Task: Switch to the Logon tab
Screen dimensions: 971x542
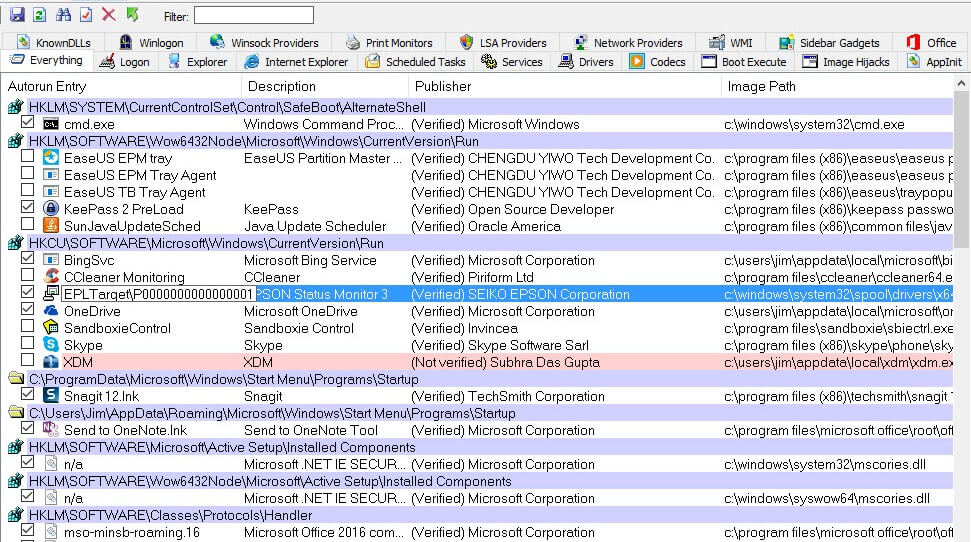Action: click(x=124, y=62)
